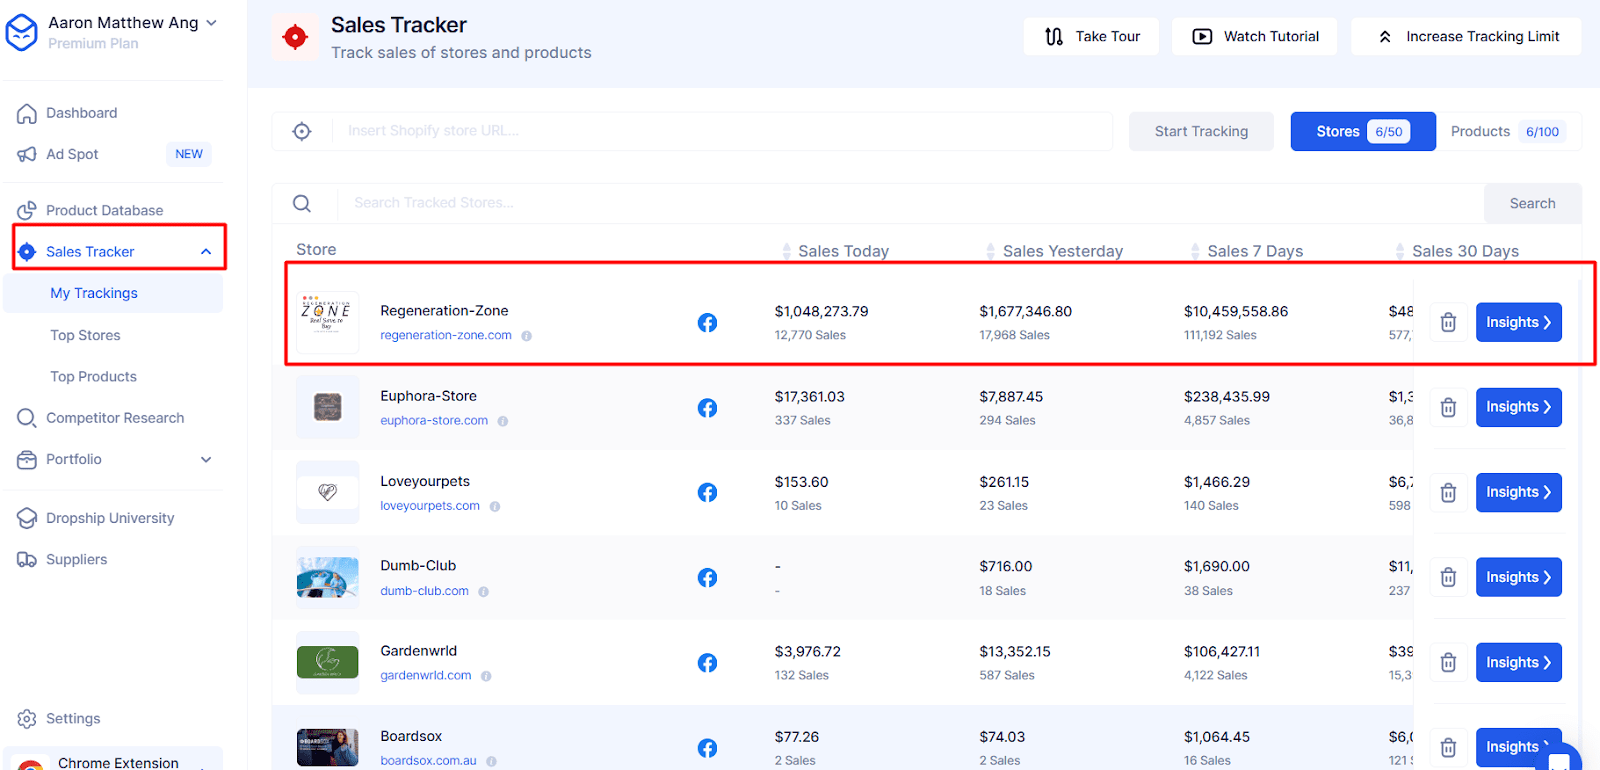Image resolution: width=1600 pixels, height=770 pixels.
Task: Switch to the Products 6/100 tab
Action: pos(1508,131)
